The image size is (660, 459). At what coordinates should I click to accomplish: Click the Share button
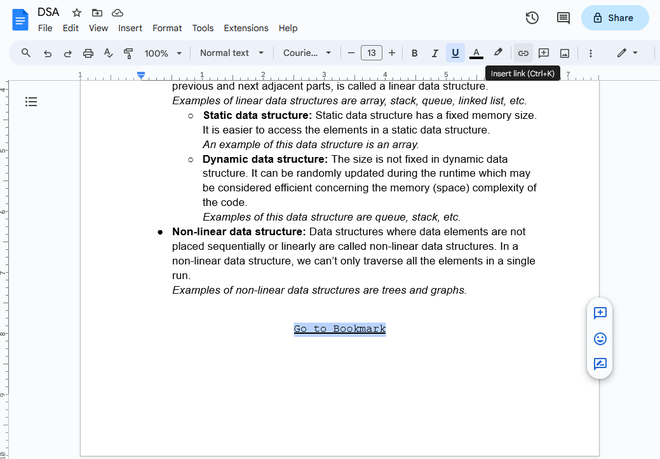[x=615, y=18]
